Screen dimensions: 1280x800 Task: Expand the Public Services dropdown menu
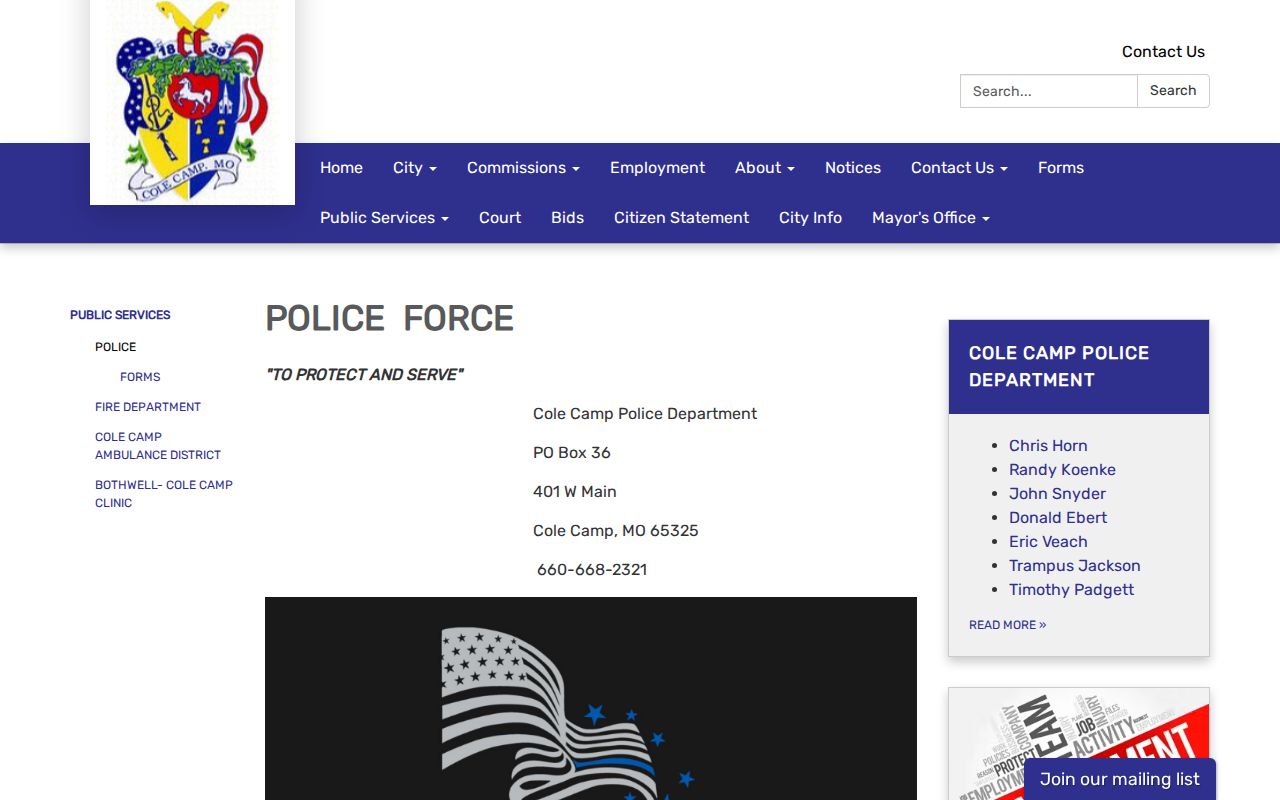tap(384, 218)
